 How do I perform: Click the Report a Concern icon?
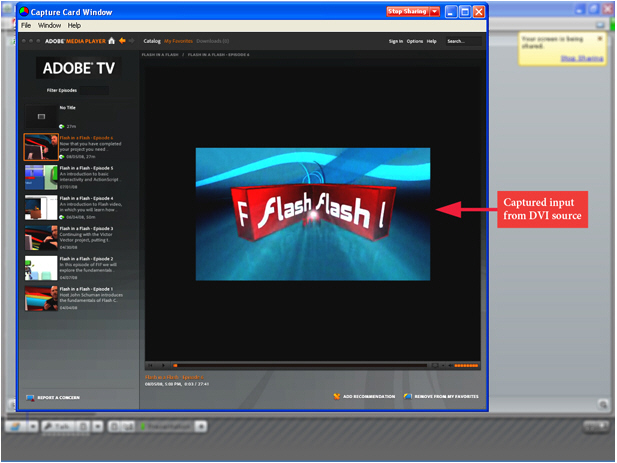30,397
